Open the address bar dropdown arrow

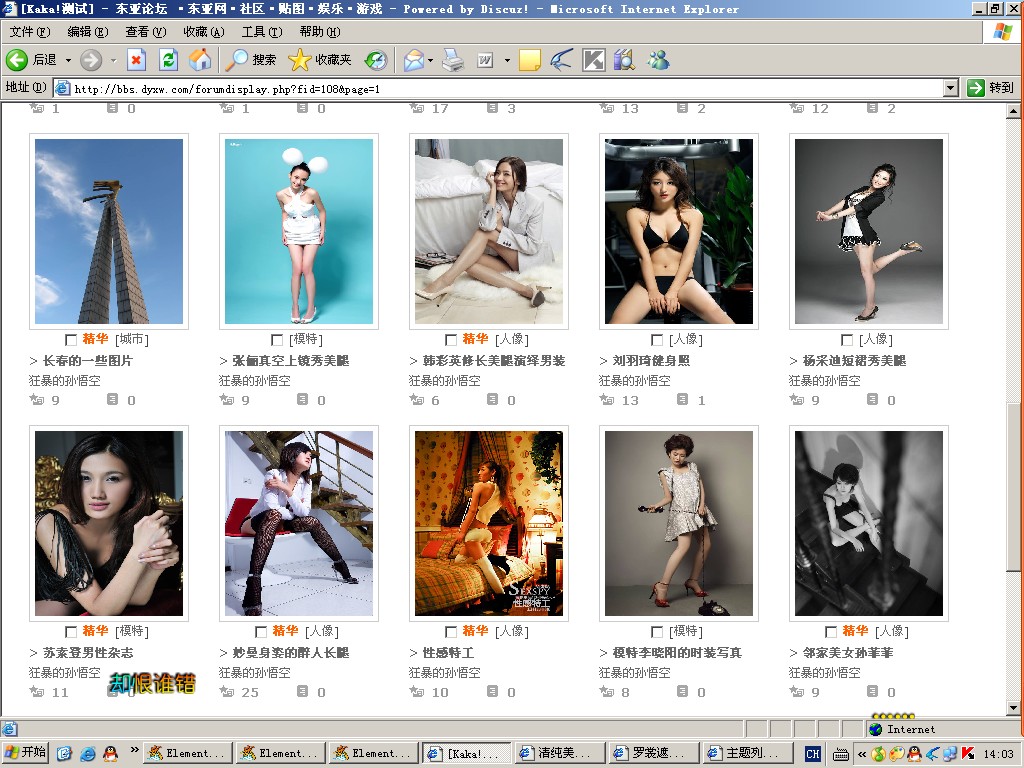tap(952, 88)
